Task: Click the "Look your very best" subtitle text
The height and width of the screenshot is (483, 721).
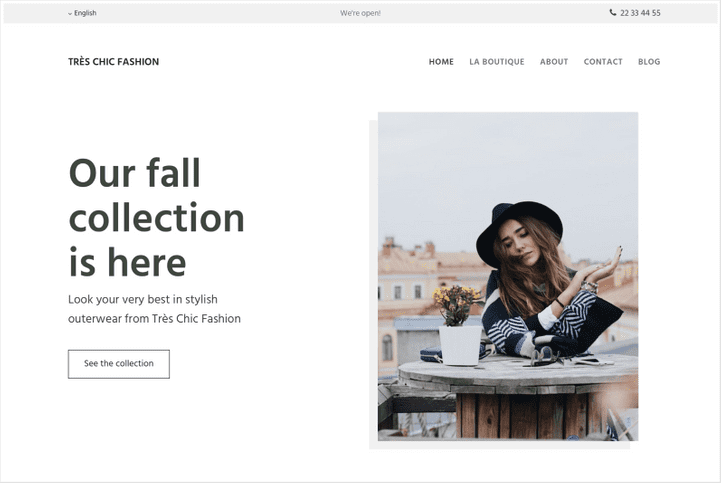Action: coord(154,309)
